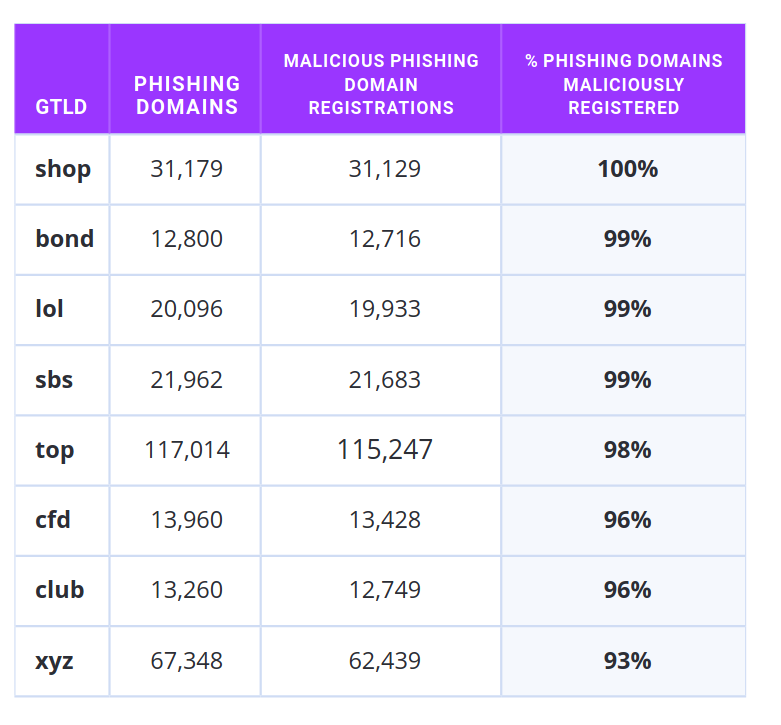Select the 100% percentage cell

coord(627,169)
